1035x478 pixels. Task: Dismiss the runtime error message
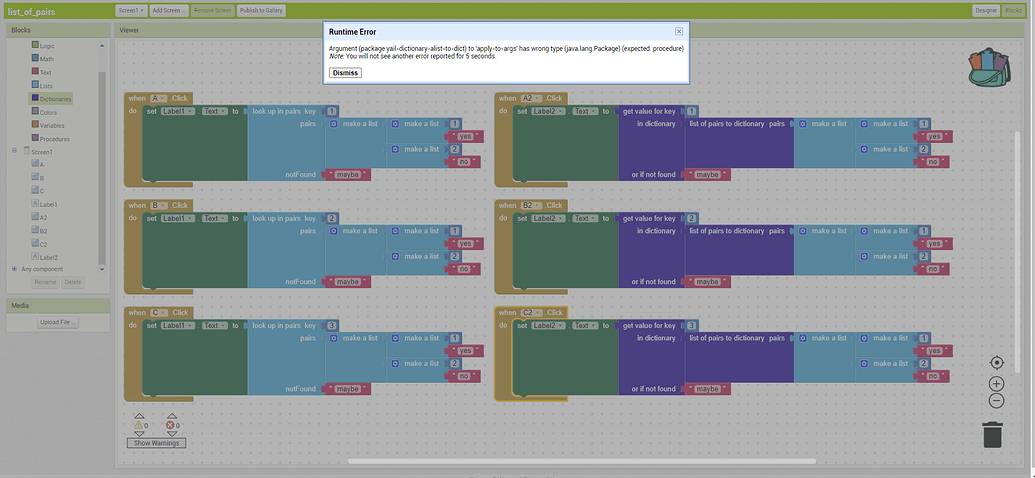[x=345, y=72]
